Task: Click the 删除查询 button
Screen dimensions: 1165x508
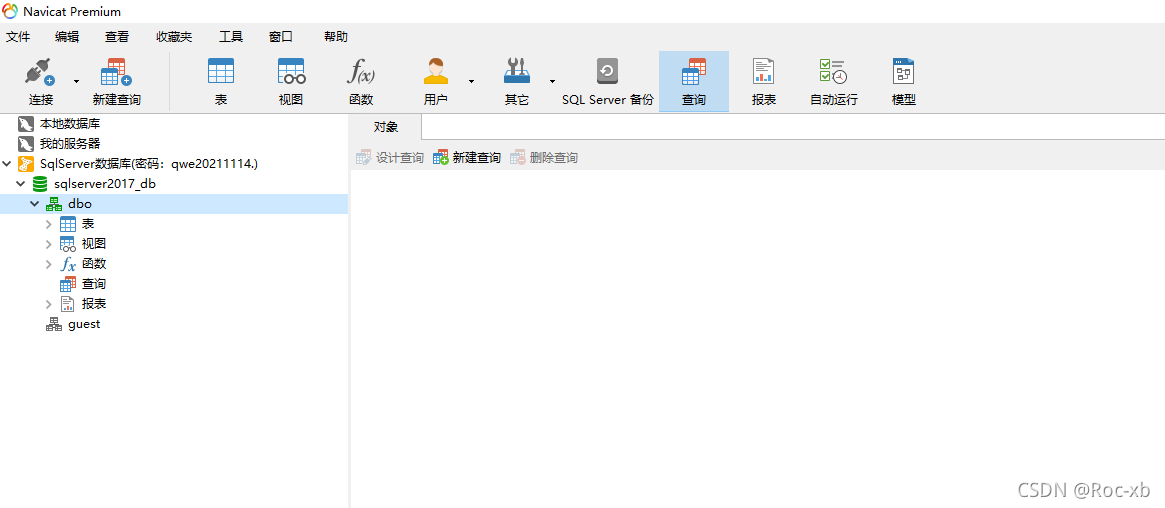Action: tap(544, 157)
